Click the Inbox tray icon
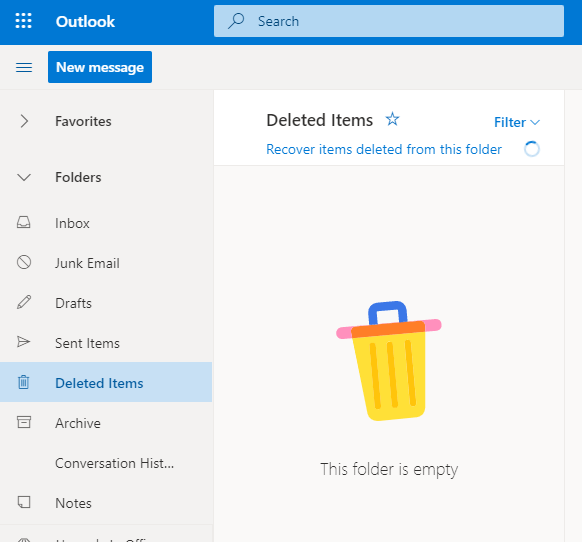This screenshot has height=542, width=582. coord(24,223)
